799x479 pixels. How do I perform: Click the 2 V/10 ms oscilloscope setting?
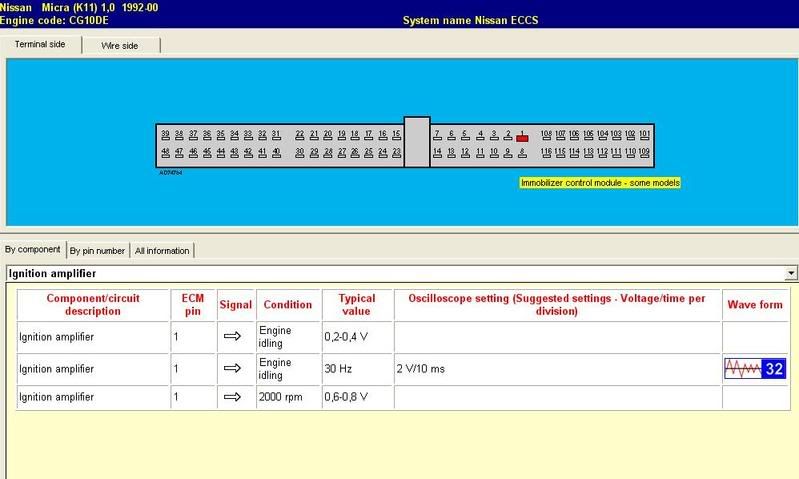click(x=421, y=368)
